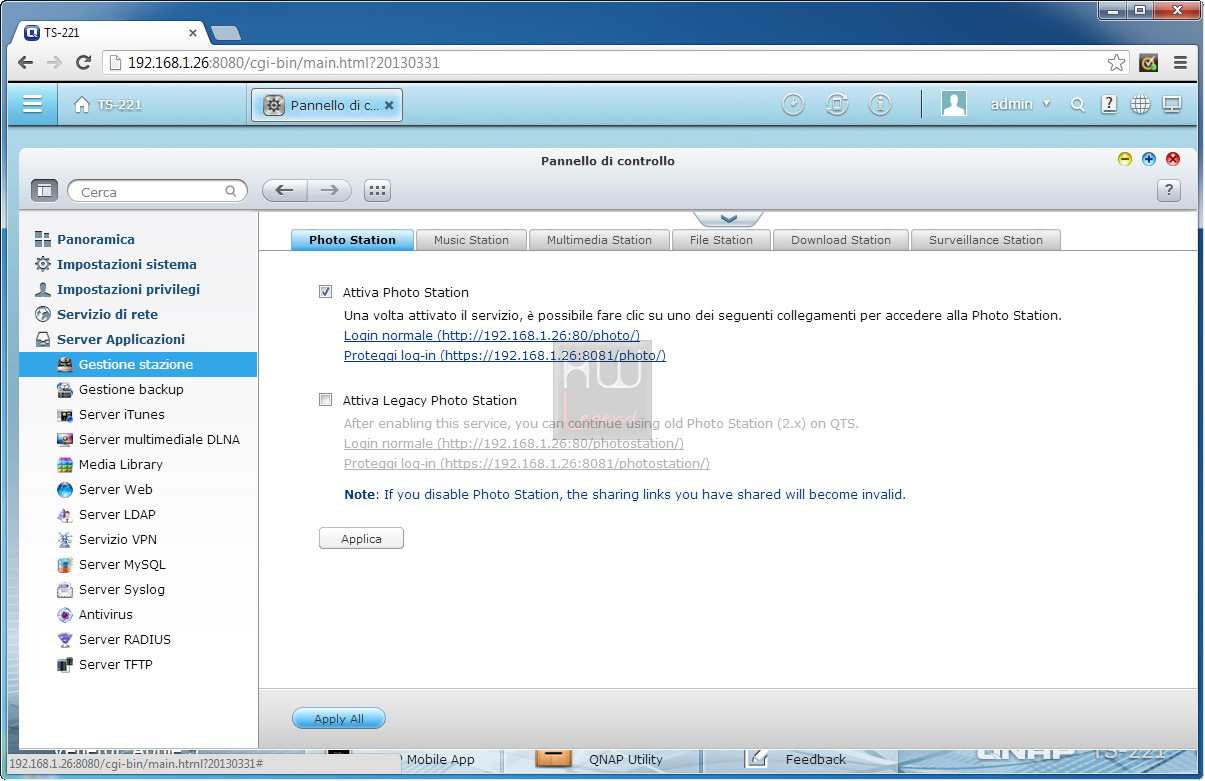Viewport: 1205px width, 781px height.
Task: Switch to the Multimedia Station tab
Action: coord(599,240)
